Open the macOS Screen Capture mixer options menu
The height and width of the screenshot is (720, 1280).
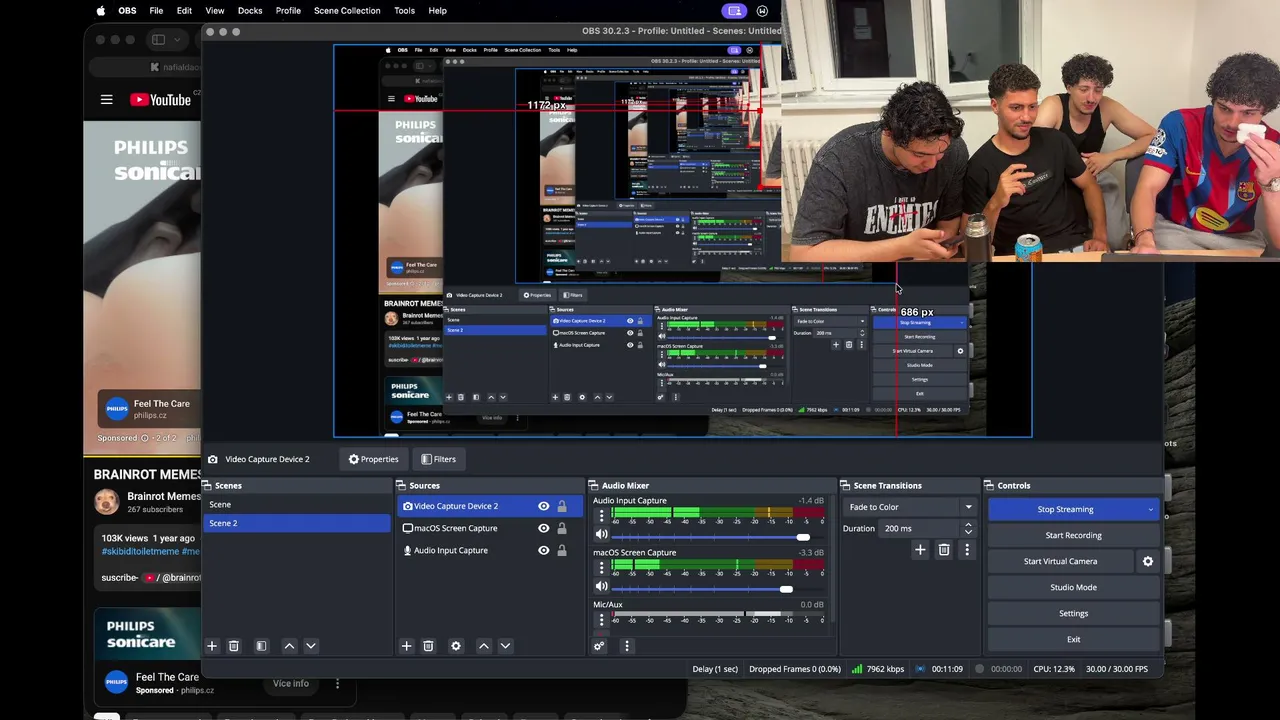[x=601, y=568]
